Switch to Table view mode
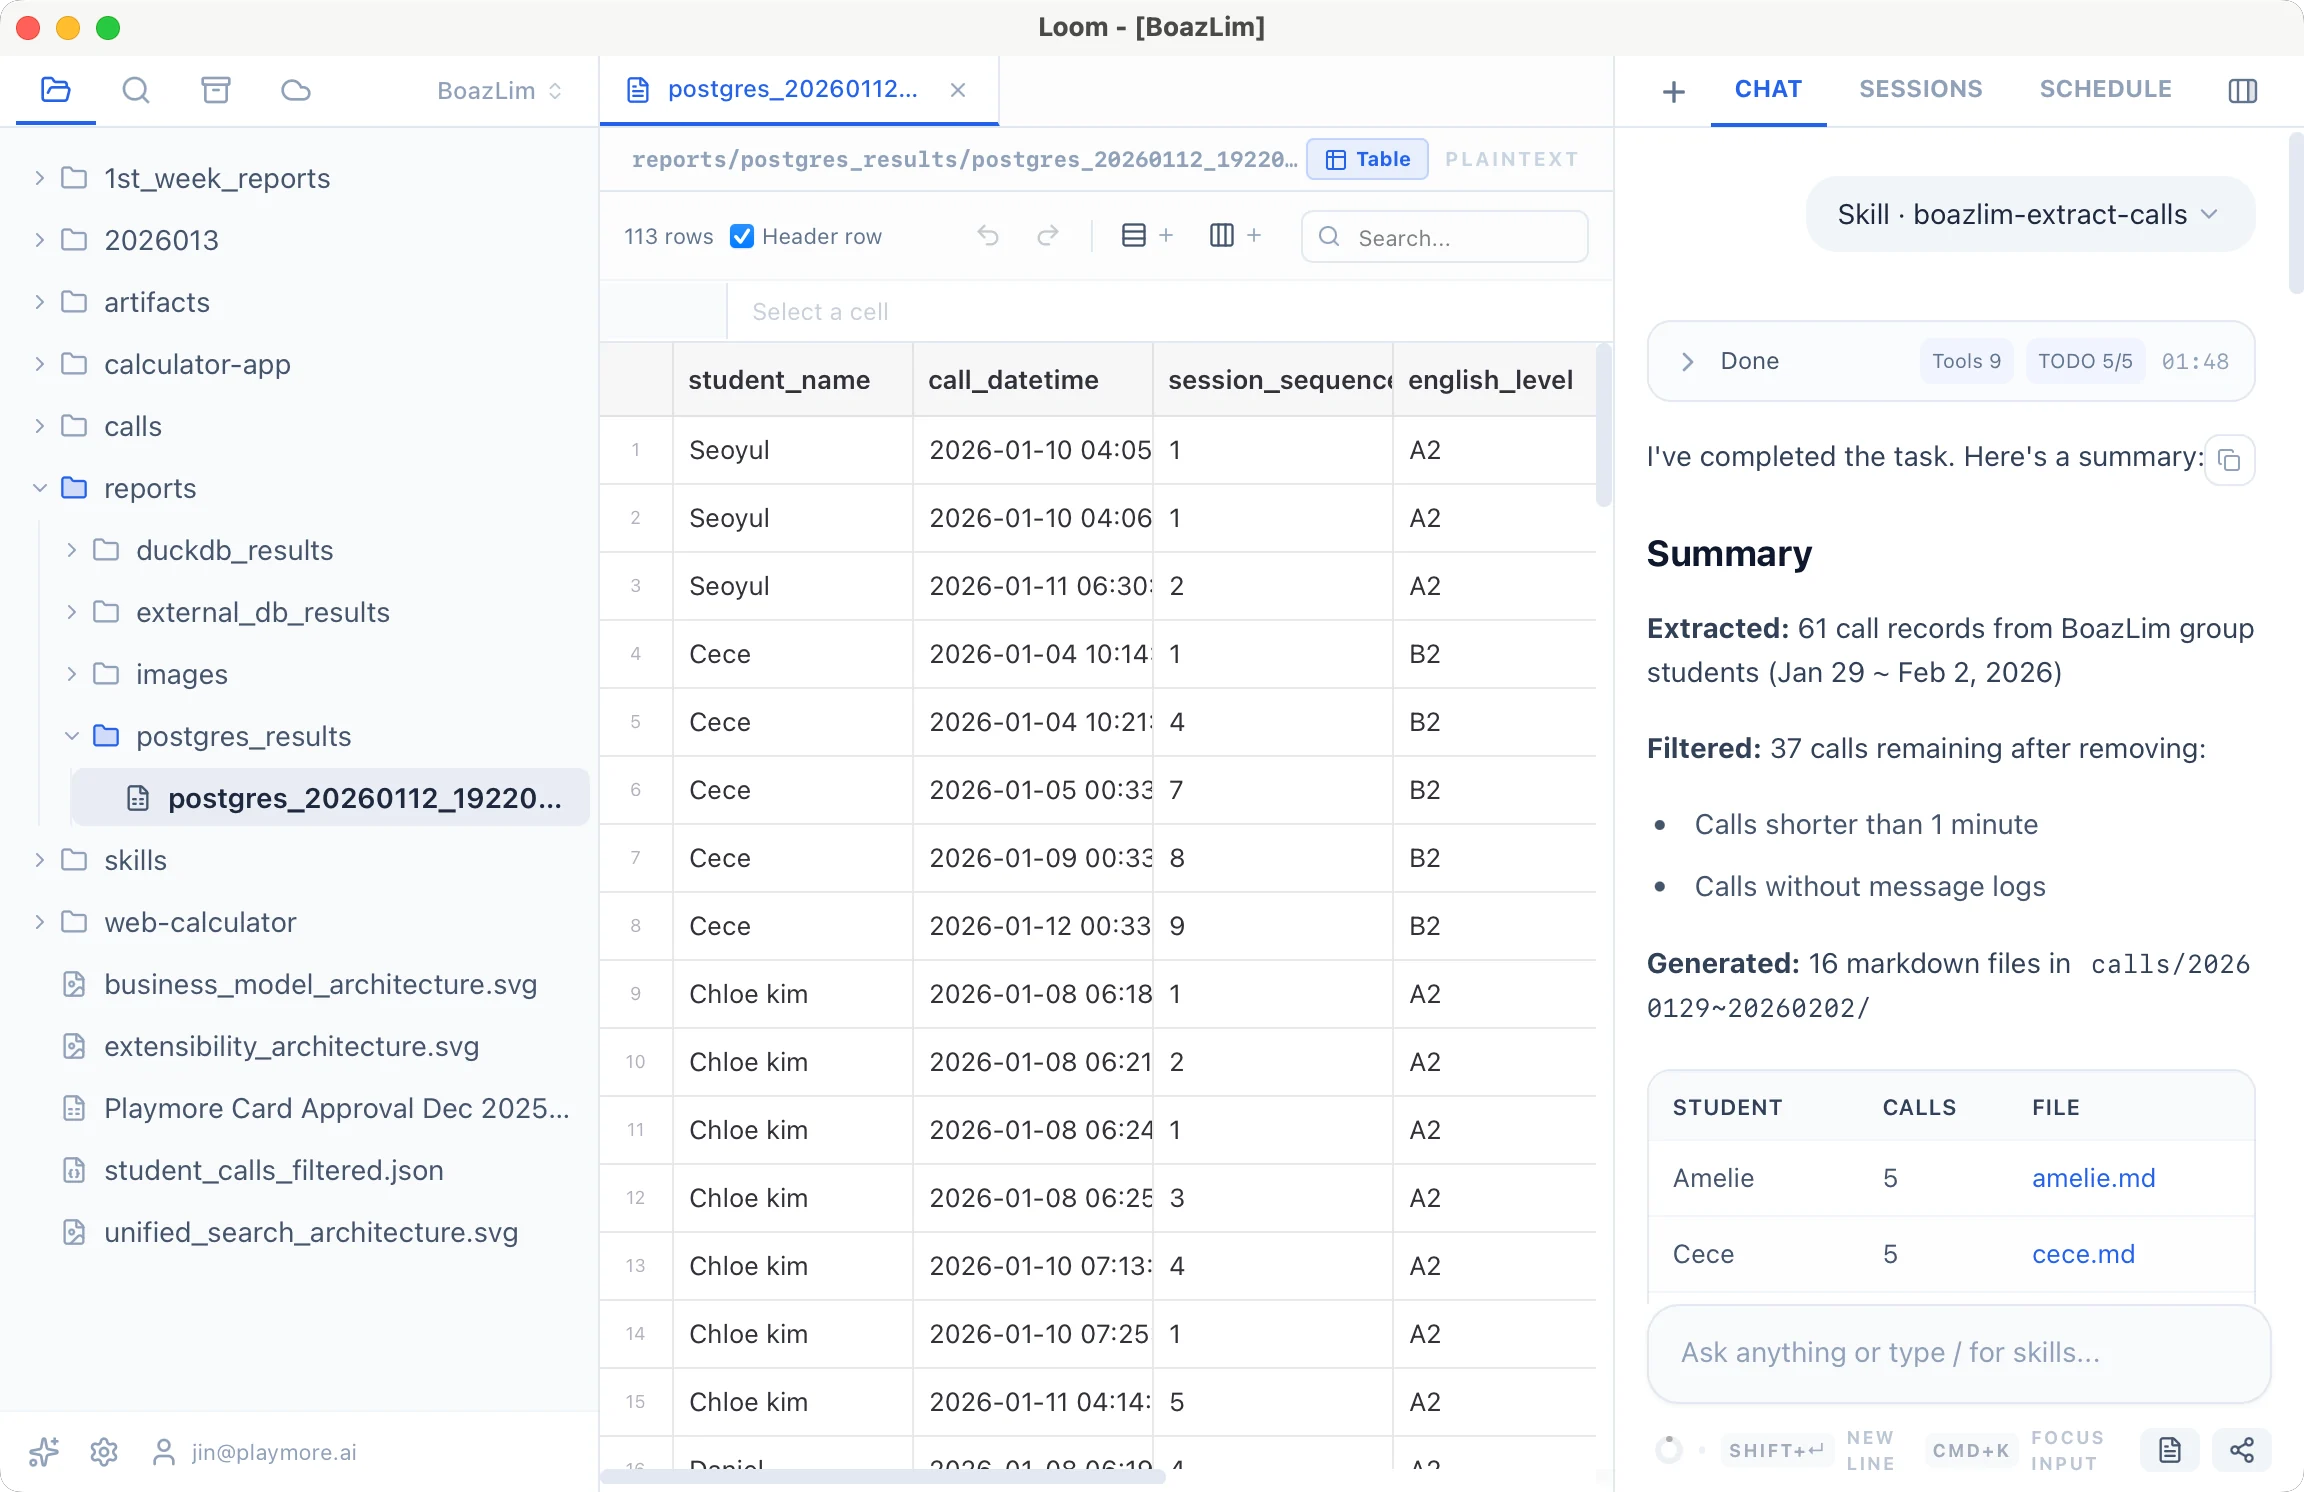Viewport: 2304px width, 1492px height. [1367, 159]
